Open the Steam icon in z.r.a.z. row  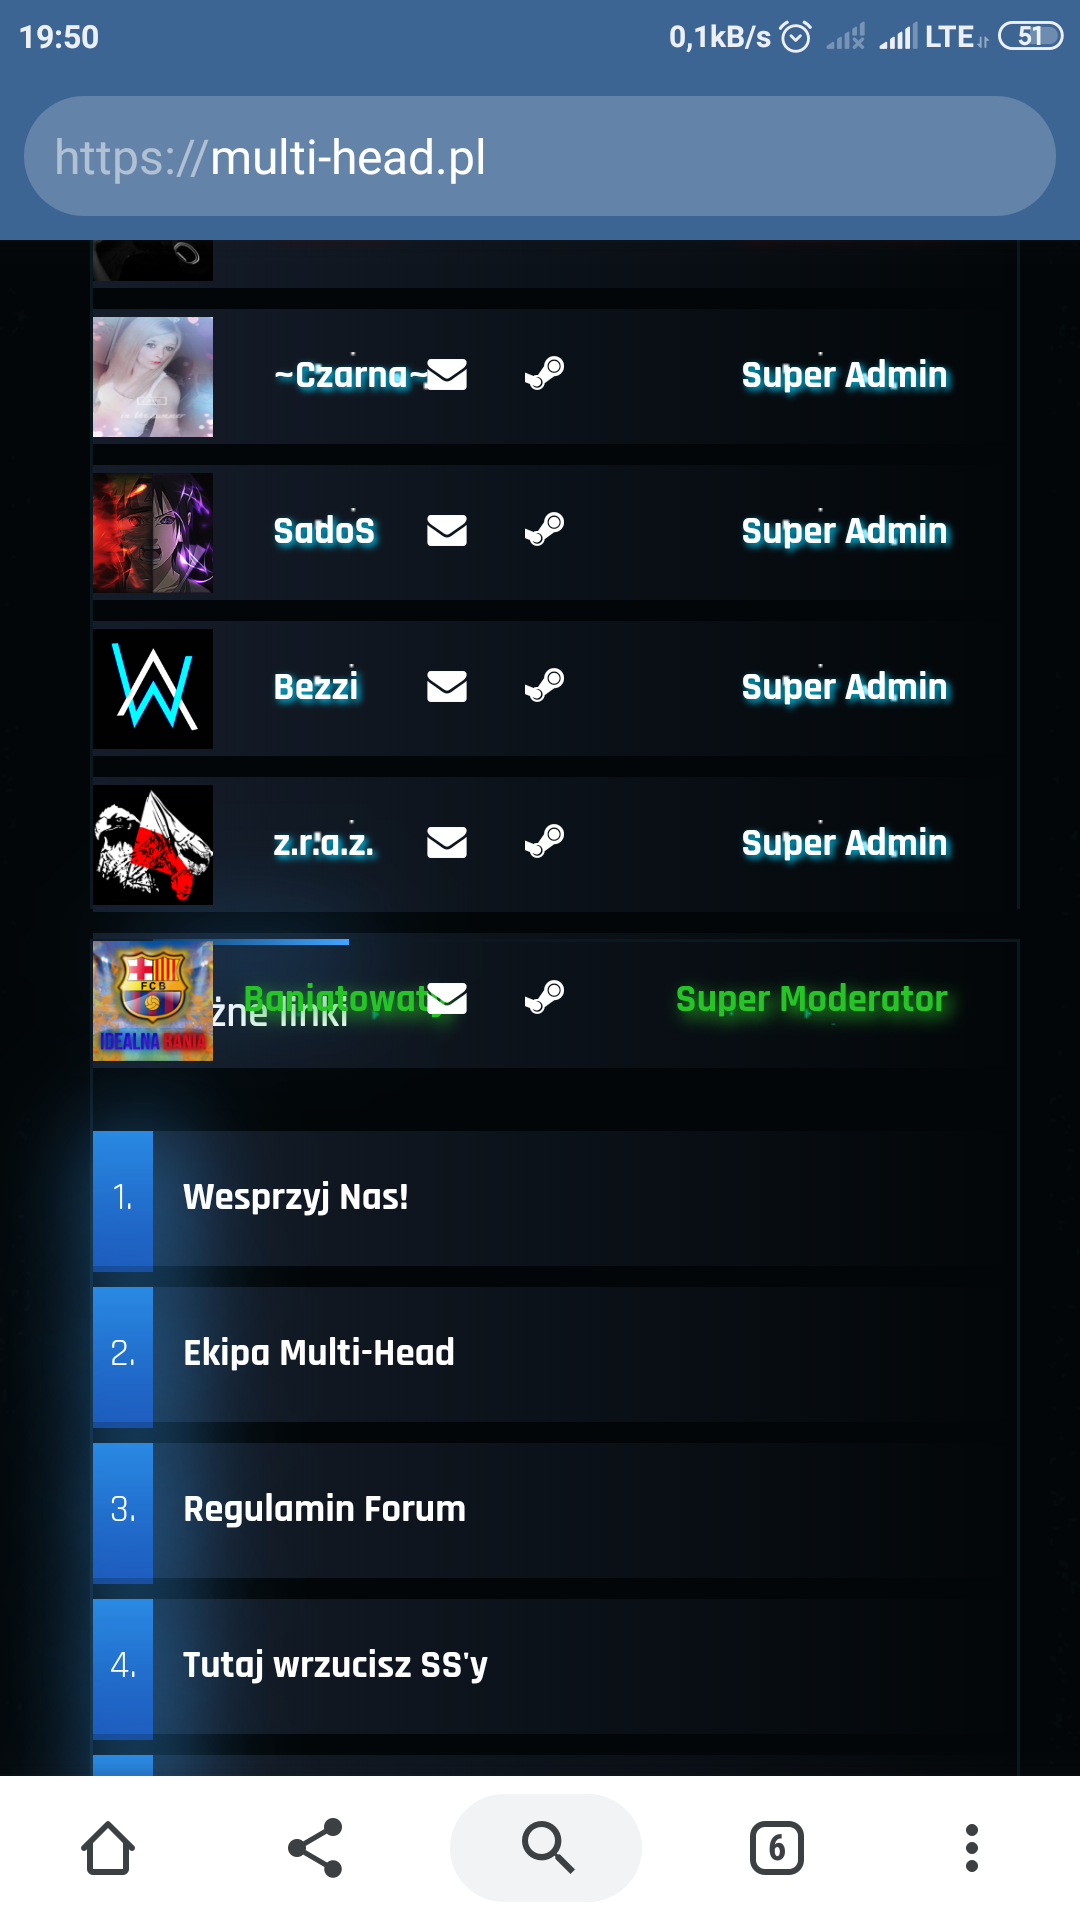(545, 841)
